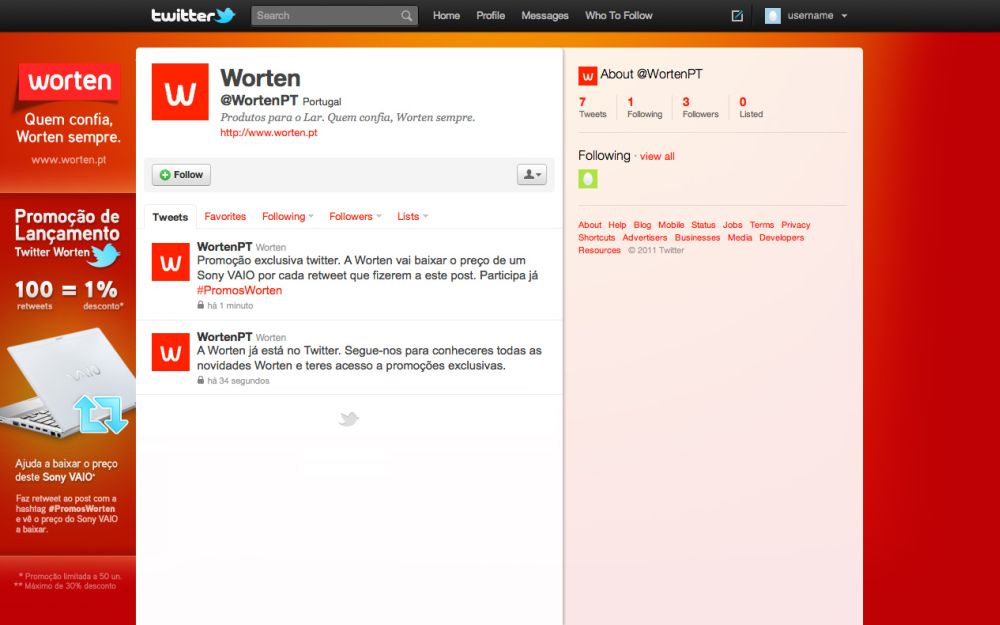
Task: Click the Jobs footer link
Action: pos(732,224)
